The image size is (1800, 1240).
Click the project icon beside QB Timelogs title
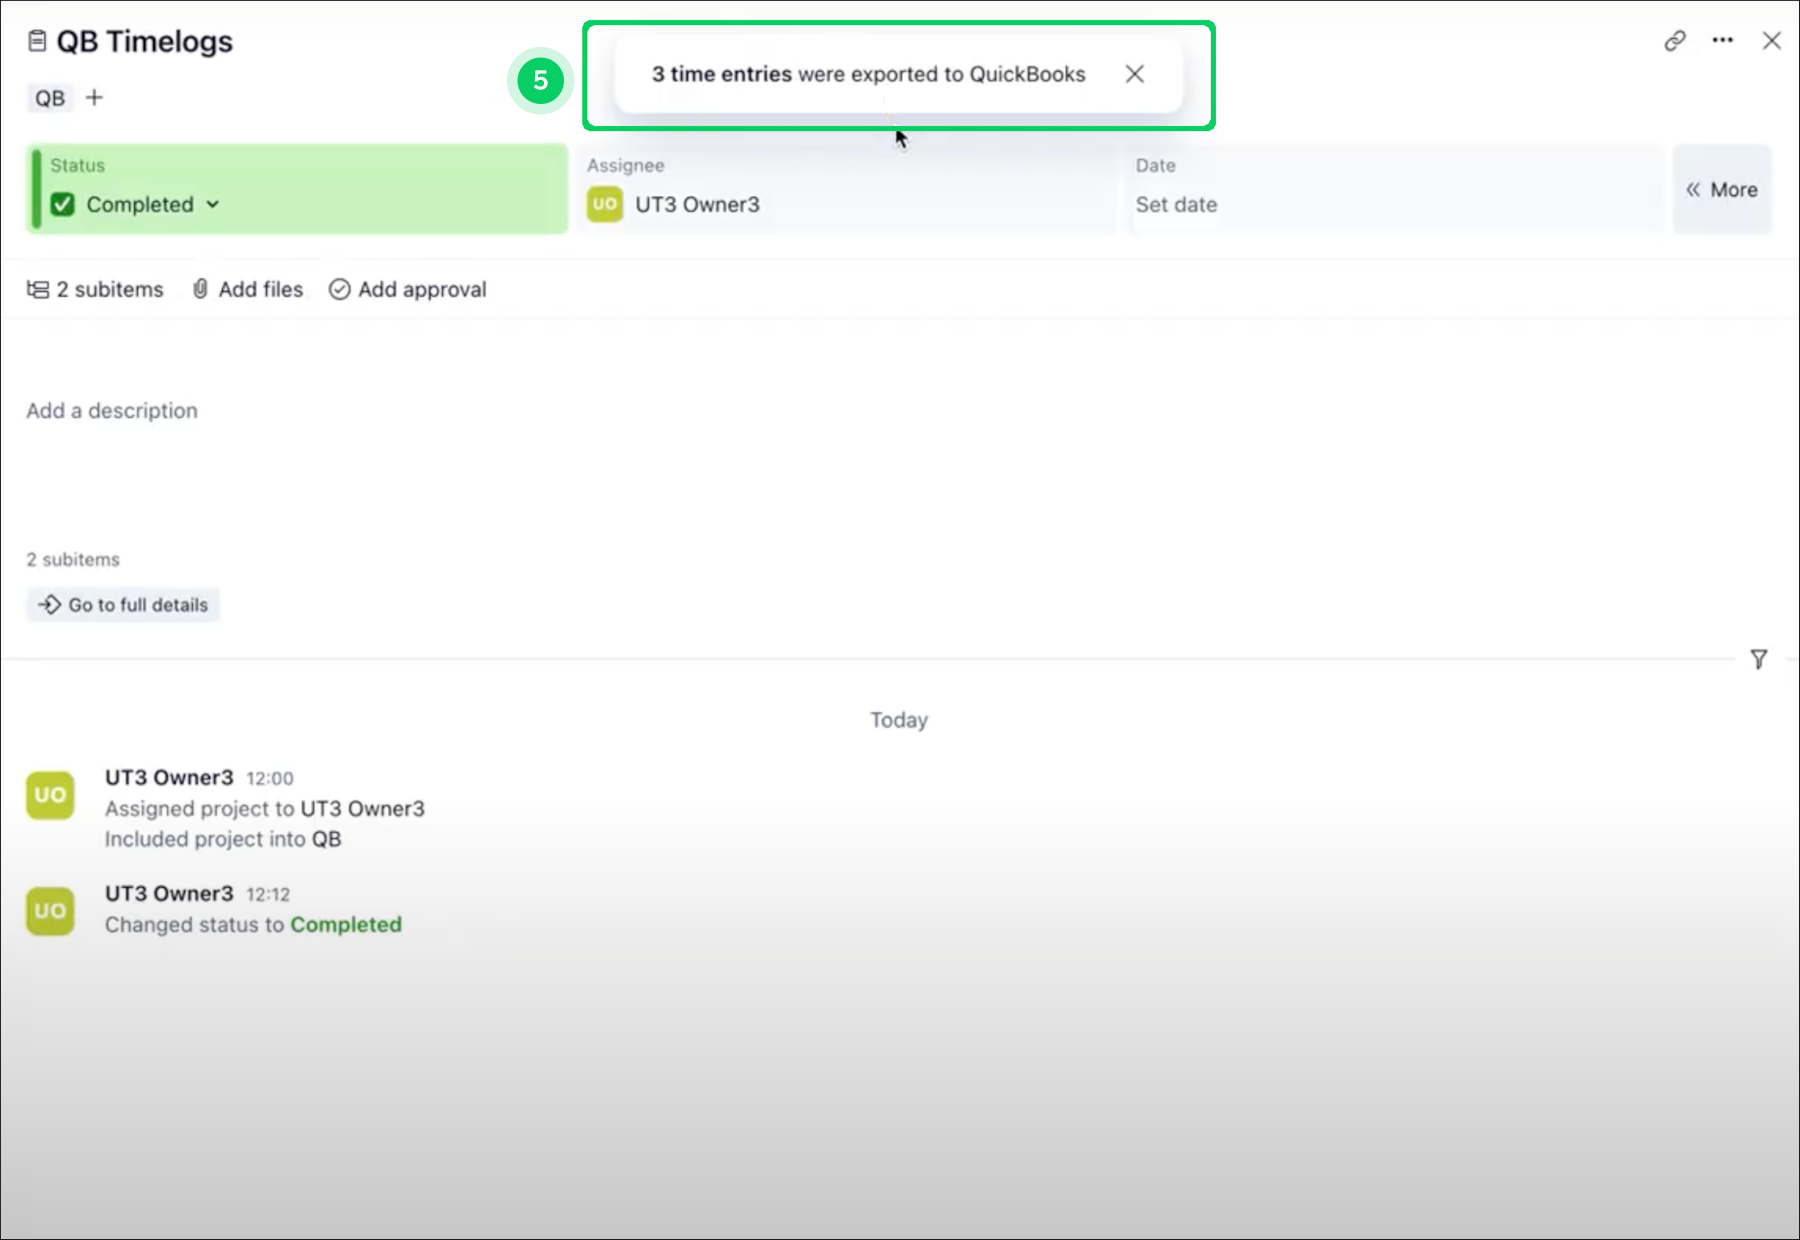point(37,41)
